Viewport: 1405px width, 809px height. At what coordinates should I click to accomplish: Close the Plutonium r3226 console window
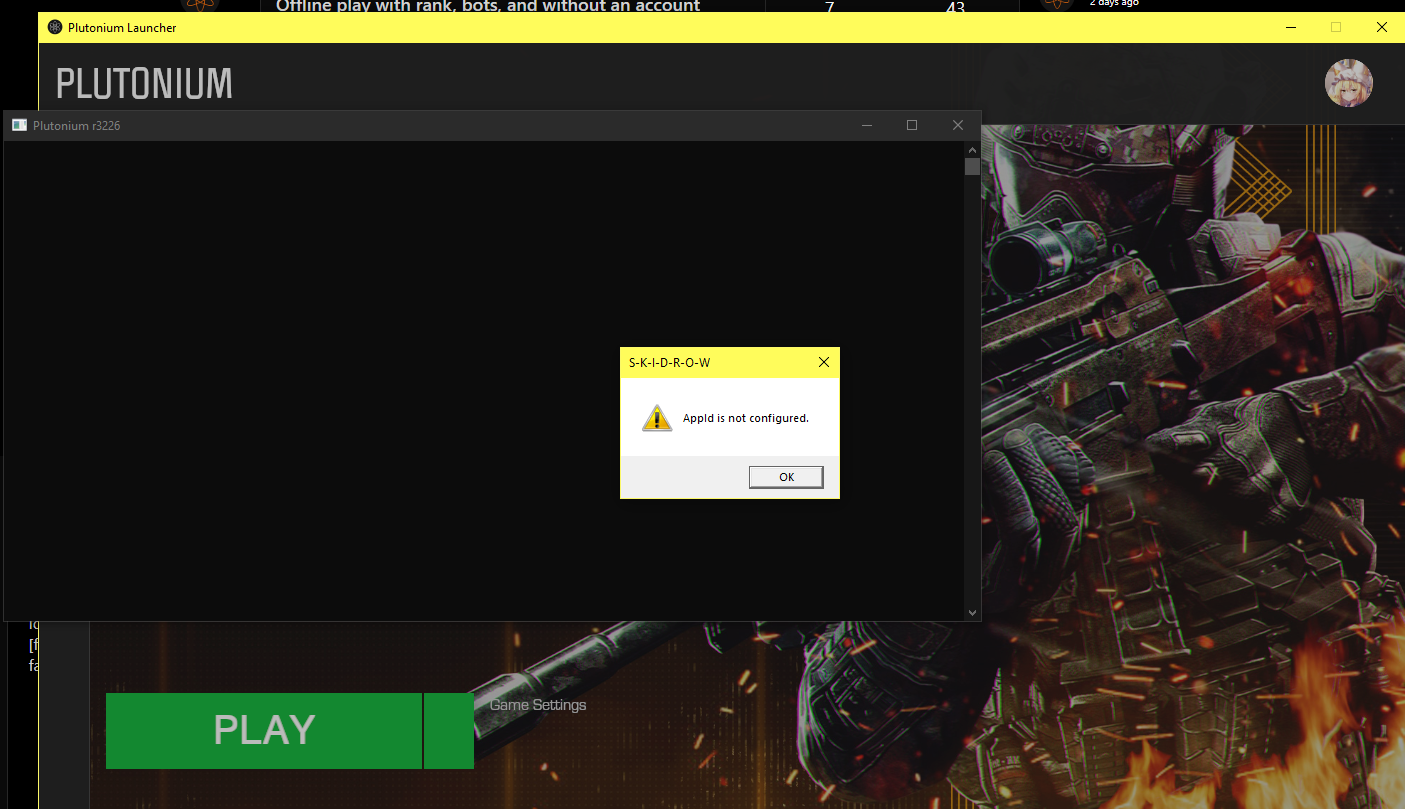(x=958, y=125)
